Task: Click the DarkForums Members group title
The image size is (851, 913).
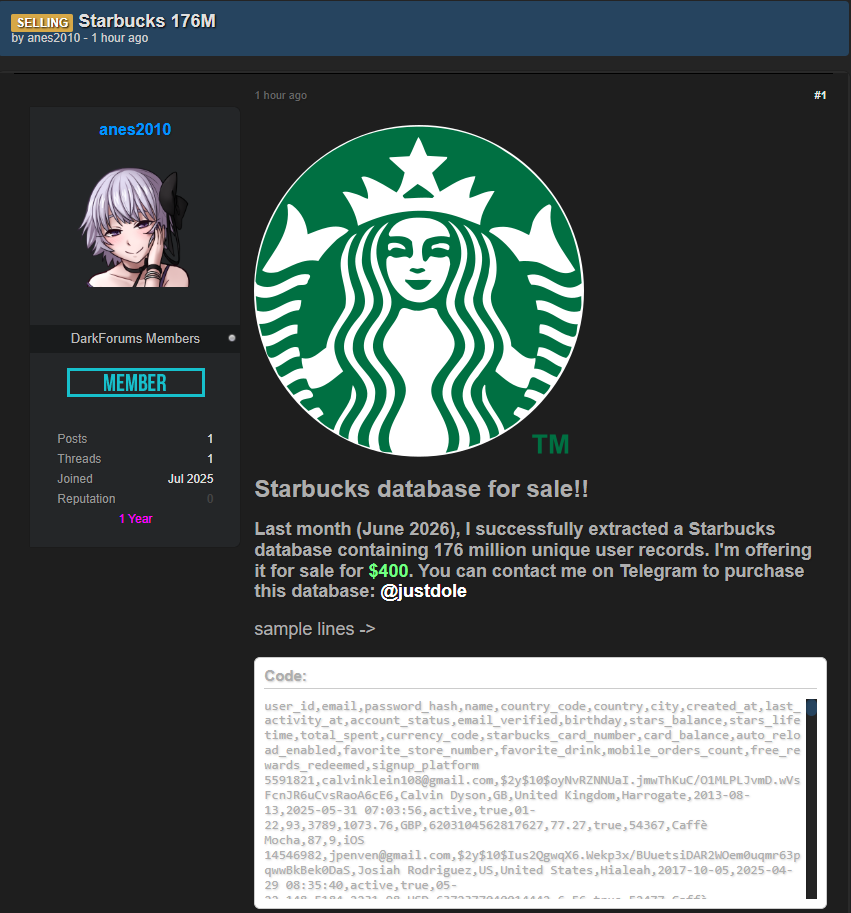Action: point(135,338)
